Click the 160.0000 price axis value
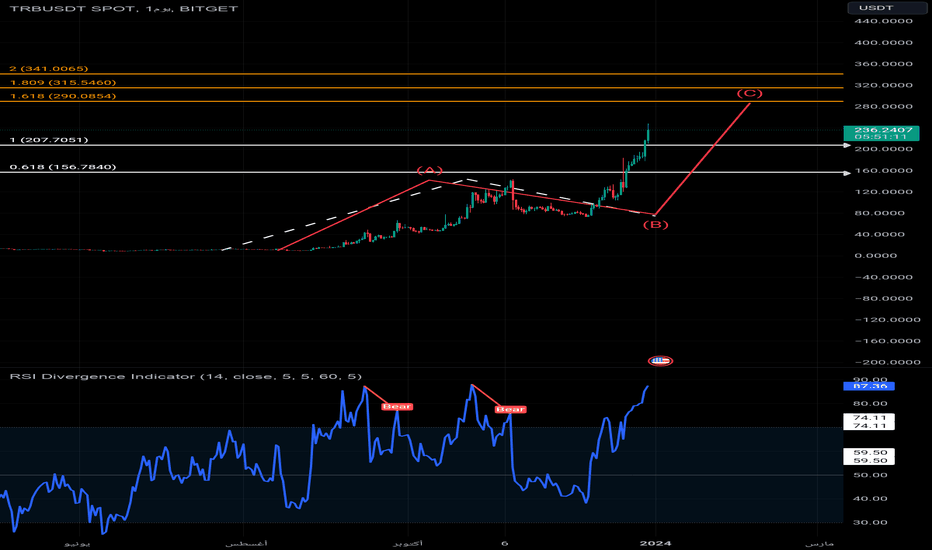Screen dimensions: 932x550 coord(883,171)
